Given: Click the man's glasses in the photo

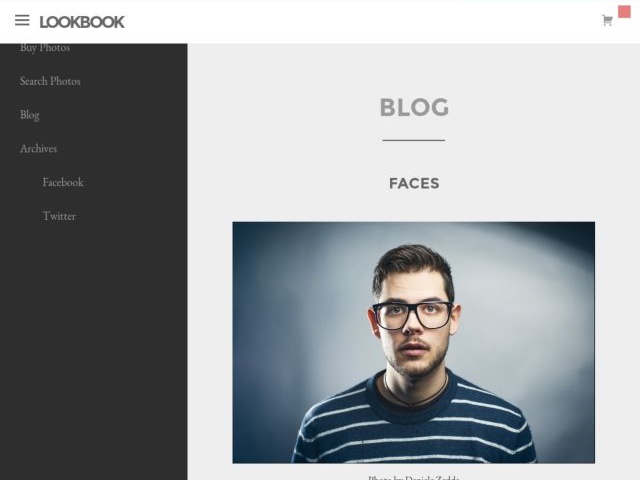Looking at the screenshot, I should pos(413,314).
